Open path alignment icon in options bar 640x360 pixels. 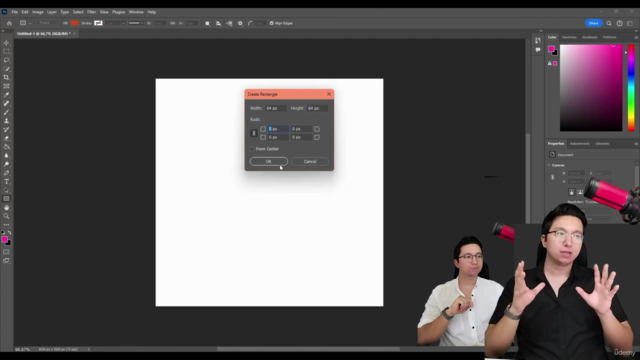click(x=218, y=23)
